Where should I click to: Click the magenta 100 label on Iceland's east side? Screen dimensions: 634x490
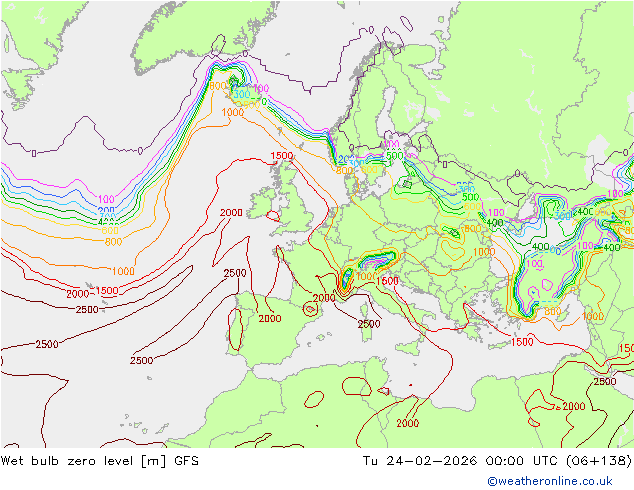[261, 89]
